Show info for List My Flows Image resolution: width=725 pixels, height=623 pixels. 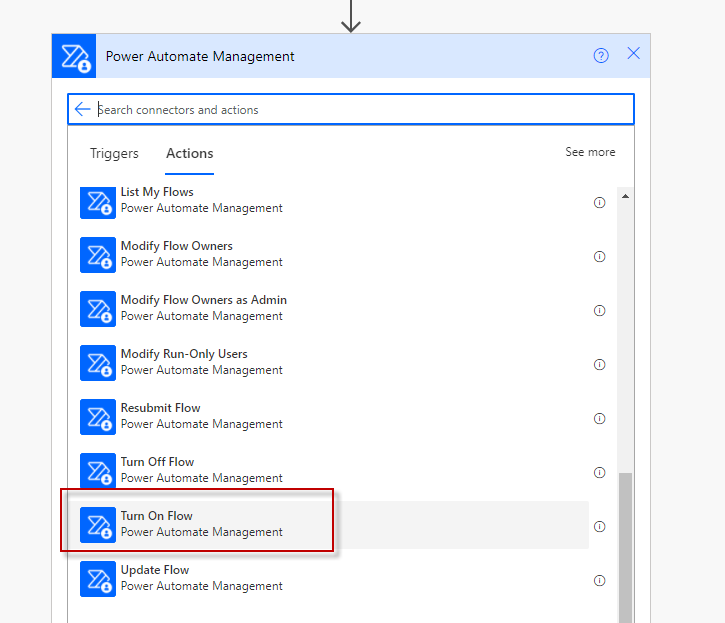(x=599, y=203)
